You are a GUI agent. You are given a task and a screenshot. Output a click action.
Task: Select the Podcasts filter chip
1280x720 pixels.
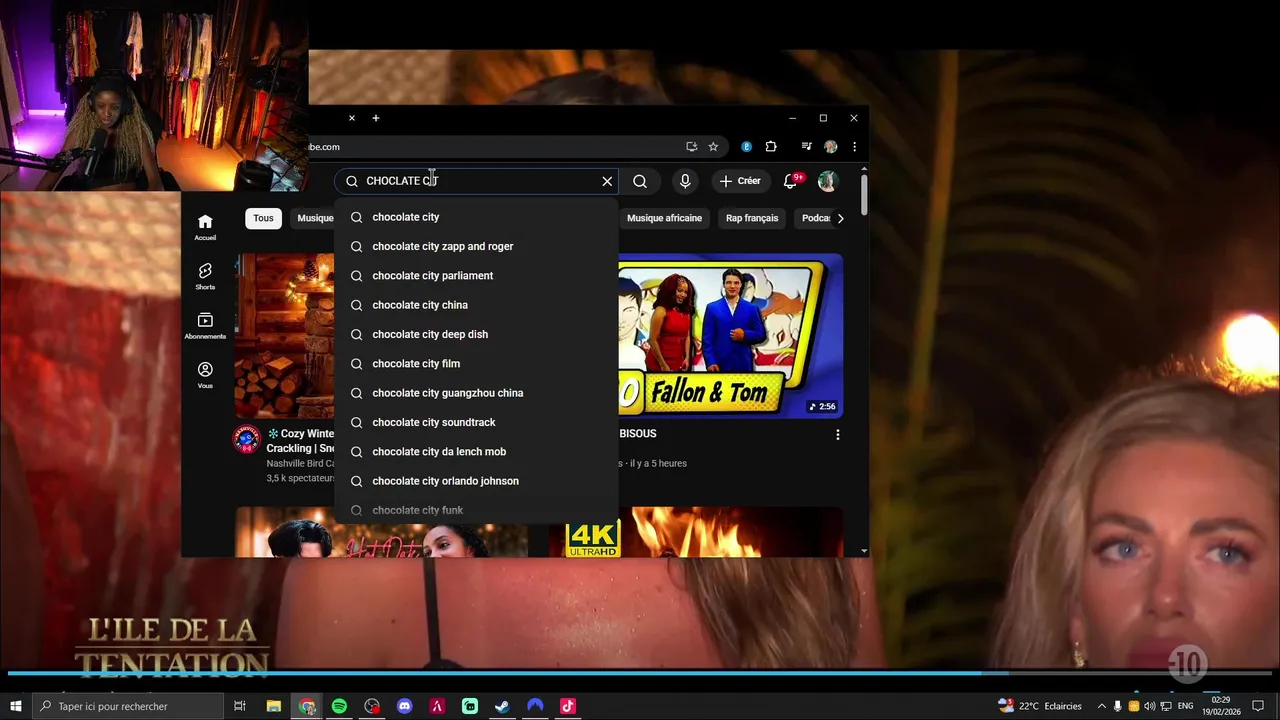(x=813, y=218)
